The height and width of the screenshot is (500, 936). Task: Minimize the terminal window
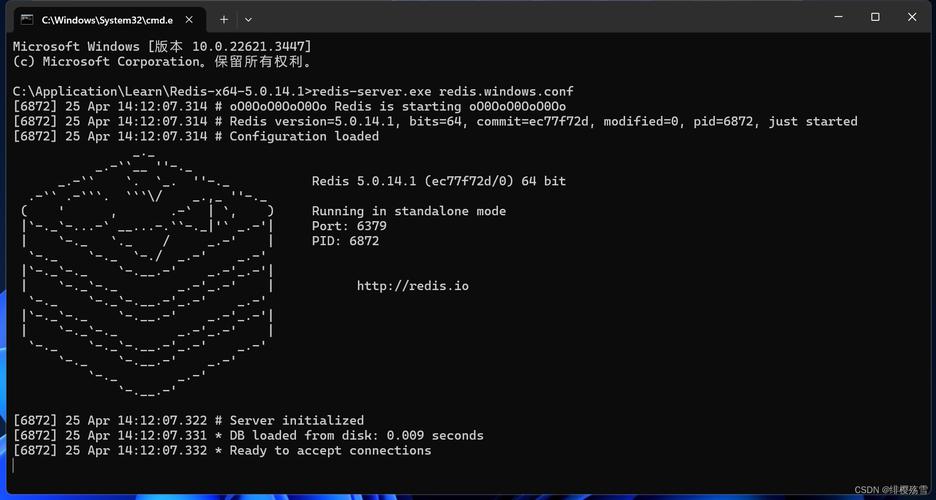click(x=838, y=17)
